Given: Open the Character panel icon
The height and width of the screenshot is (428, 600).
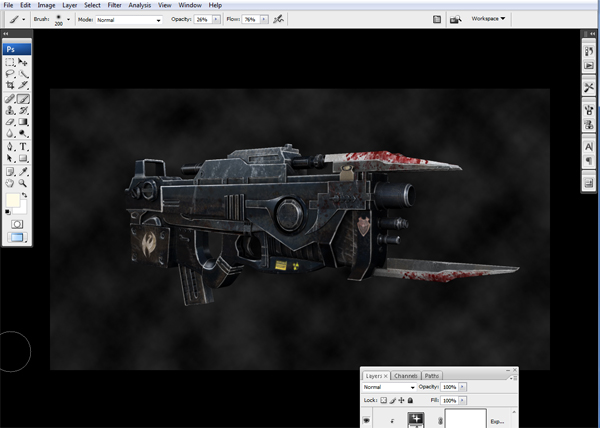Looking at the screenshot, I should pos(589,146).
